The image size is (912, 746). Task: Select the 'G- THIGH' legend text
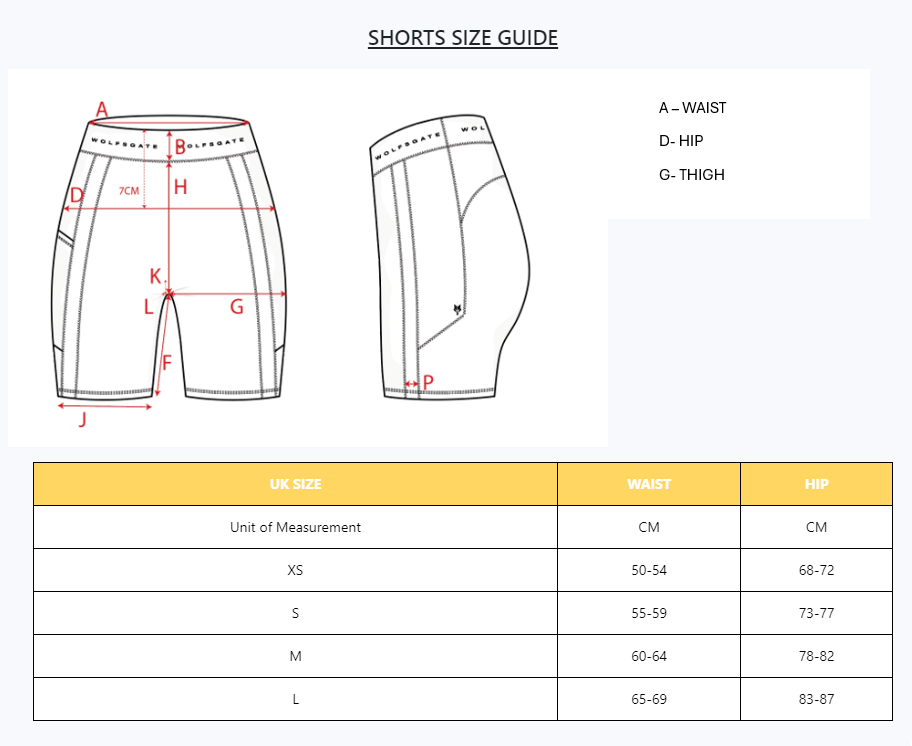pyautogui.click(x=691, y=175)
